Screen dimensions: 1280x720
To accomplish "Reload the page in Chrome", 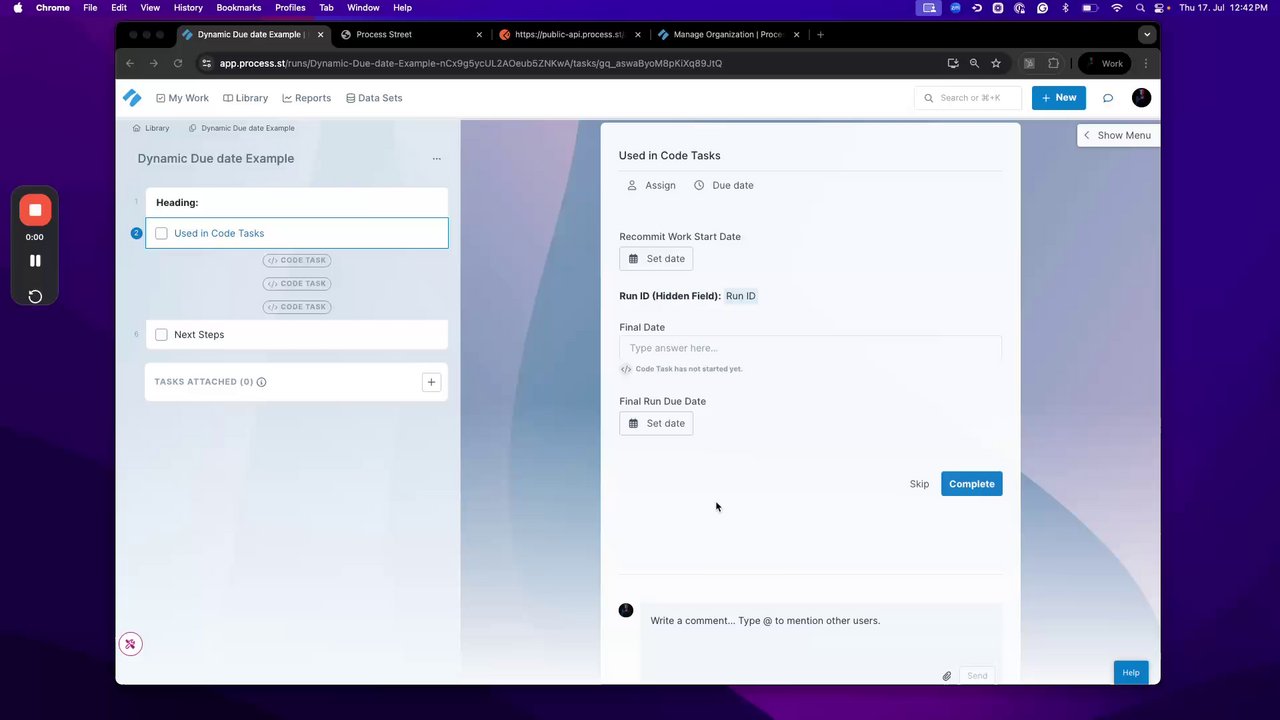I will point(178,63).
